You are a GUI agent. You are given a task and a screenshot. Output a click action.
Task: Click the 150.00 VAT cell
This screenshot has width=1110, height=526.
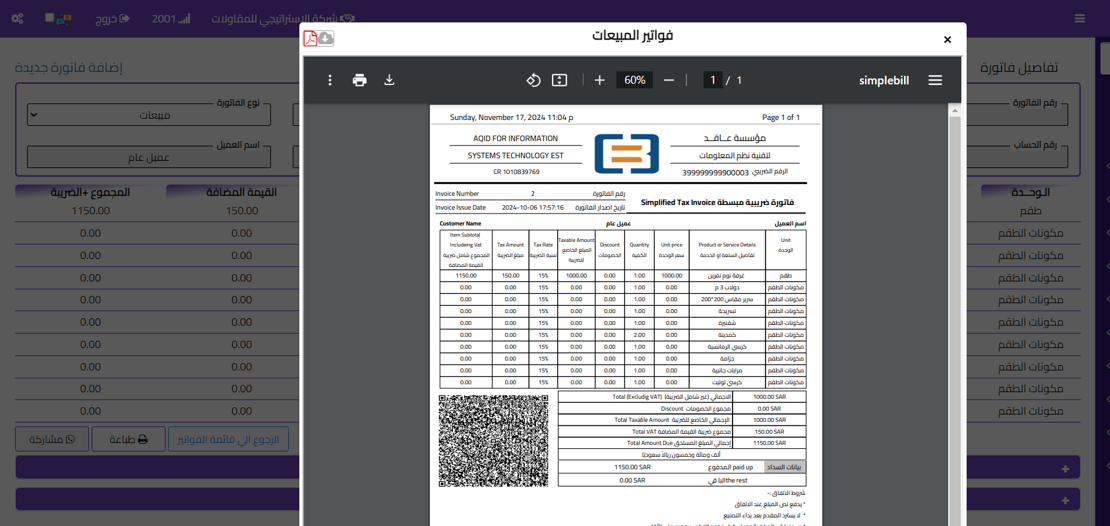[241, 211]
